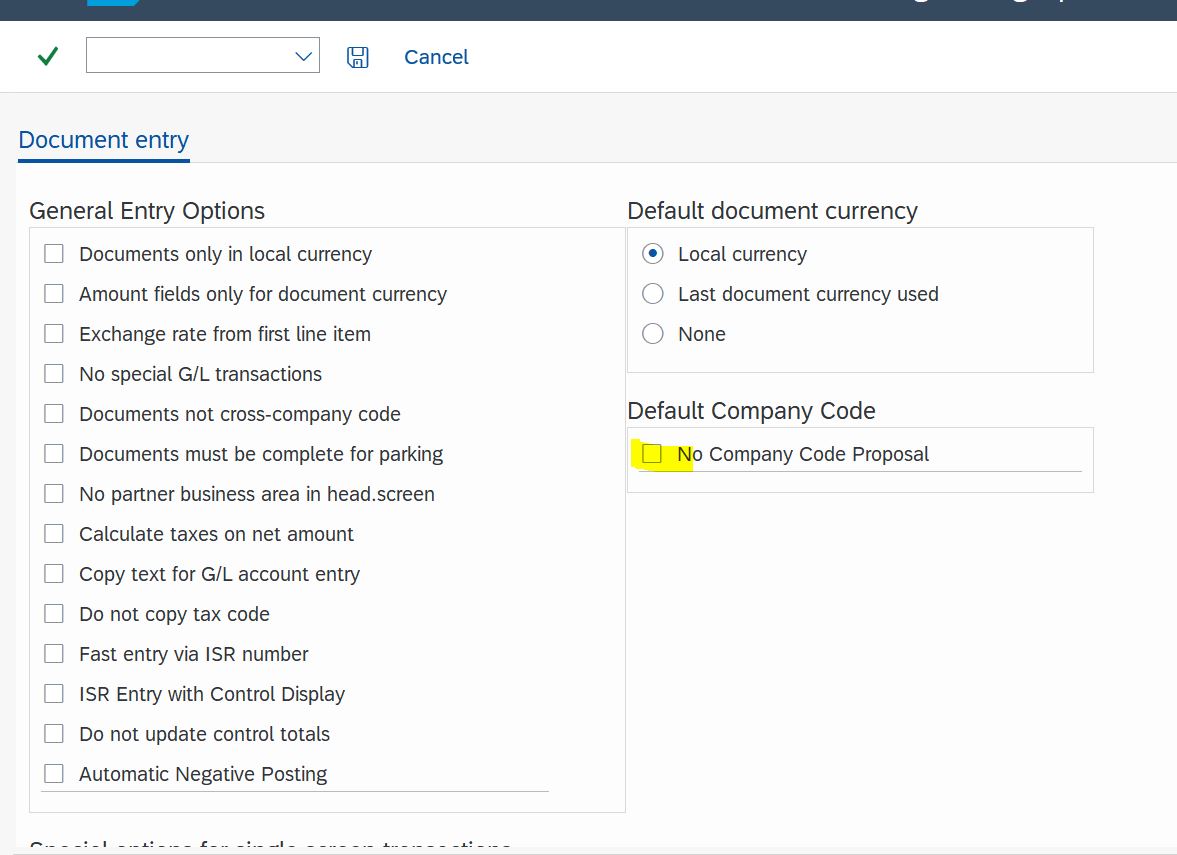The height and width of the screenshot is (855, 1177).
Task: Select None for default document currency
Action: tap(652, 333)
